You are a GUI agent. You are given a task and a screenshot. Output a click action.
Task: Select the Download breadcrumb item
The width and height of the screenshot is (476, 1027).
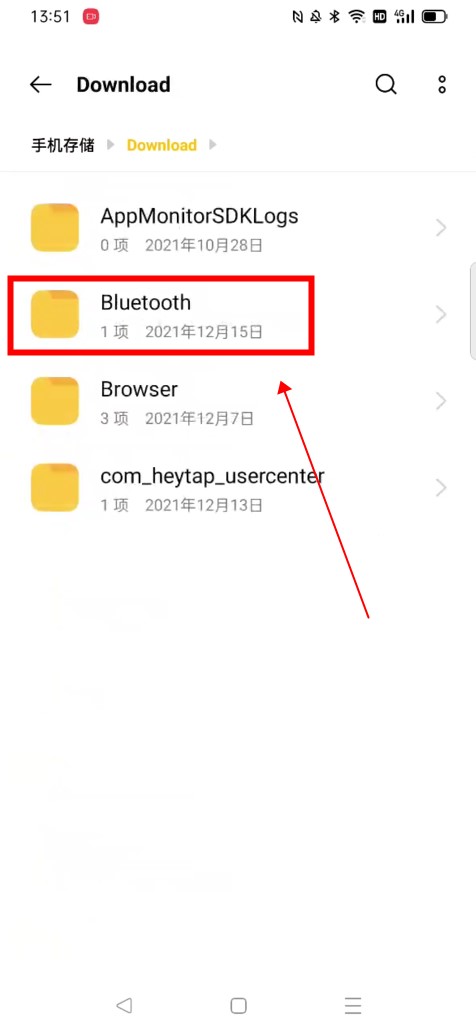[x=162, y=145]
